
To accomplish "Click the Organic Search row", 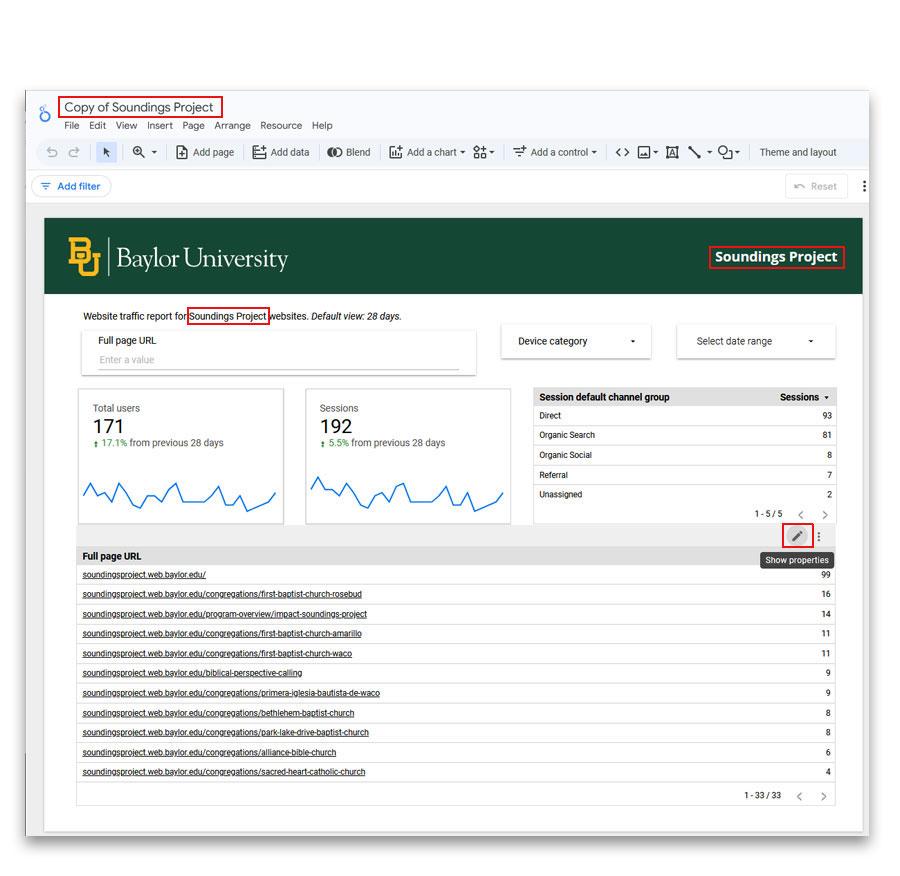I will point(685,435).
